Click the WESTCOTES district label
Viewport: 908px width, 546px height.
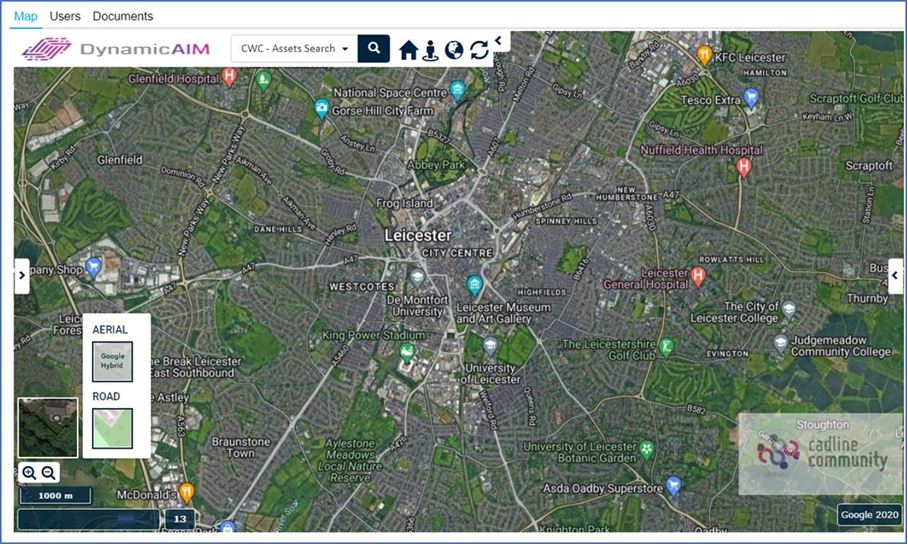pyautogui.click(x=362, y=287)
